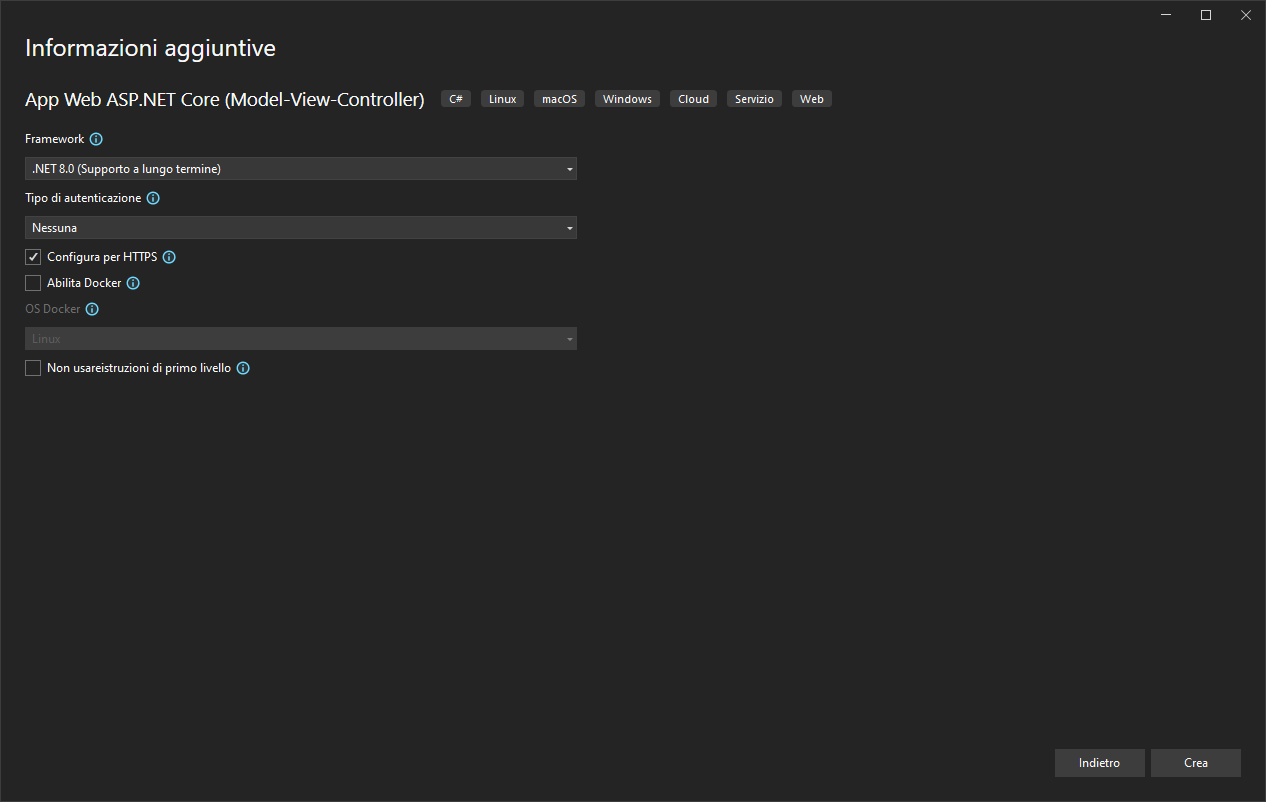This screenshot has height=802, width=1266.
Task: Click the info icon beside Abilita Docker
Action: [x=133, y=283]
